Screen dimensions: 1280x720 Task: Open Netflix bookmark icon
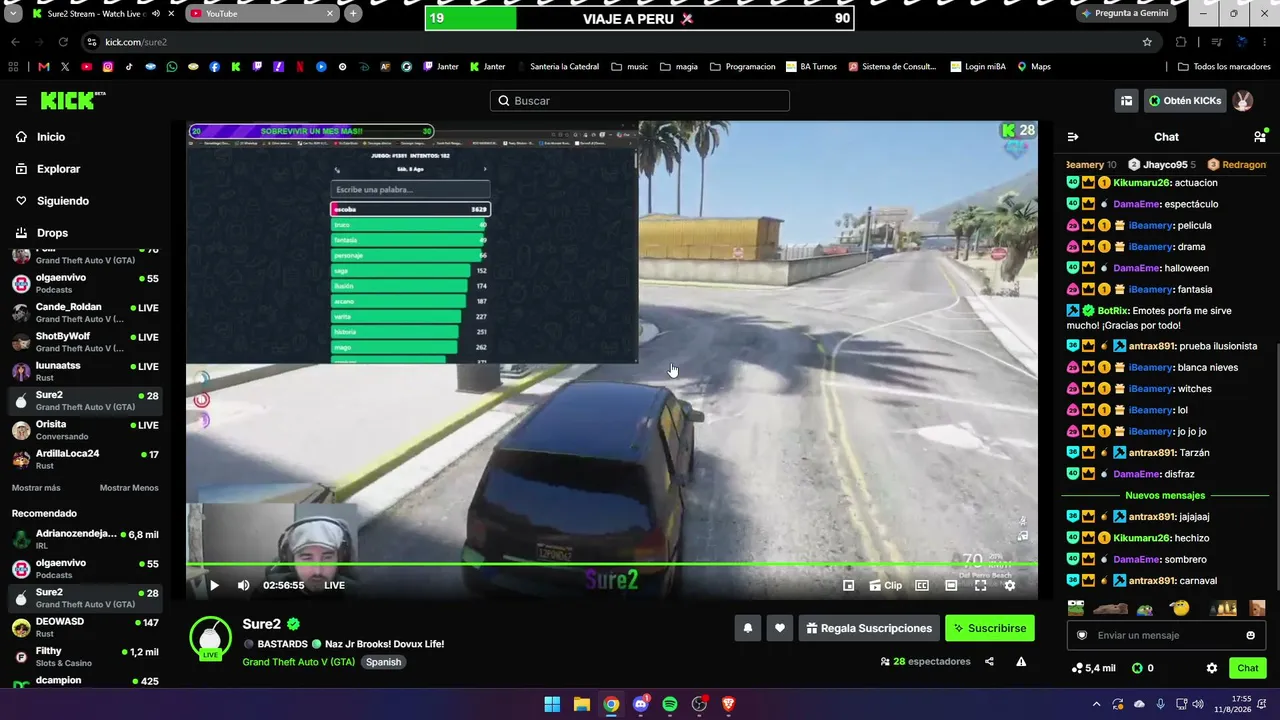point(300,67)
